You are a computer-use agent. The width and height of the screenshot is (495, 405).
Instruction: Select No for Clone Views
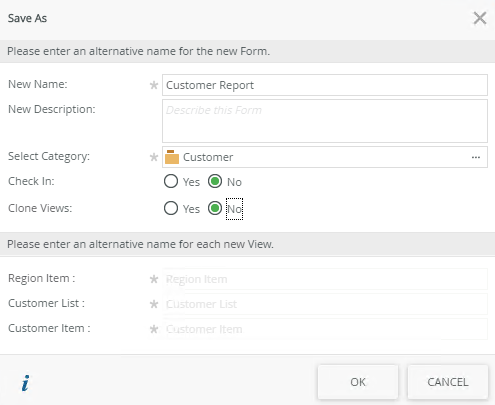pos(215,209)
